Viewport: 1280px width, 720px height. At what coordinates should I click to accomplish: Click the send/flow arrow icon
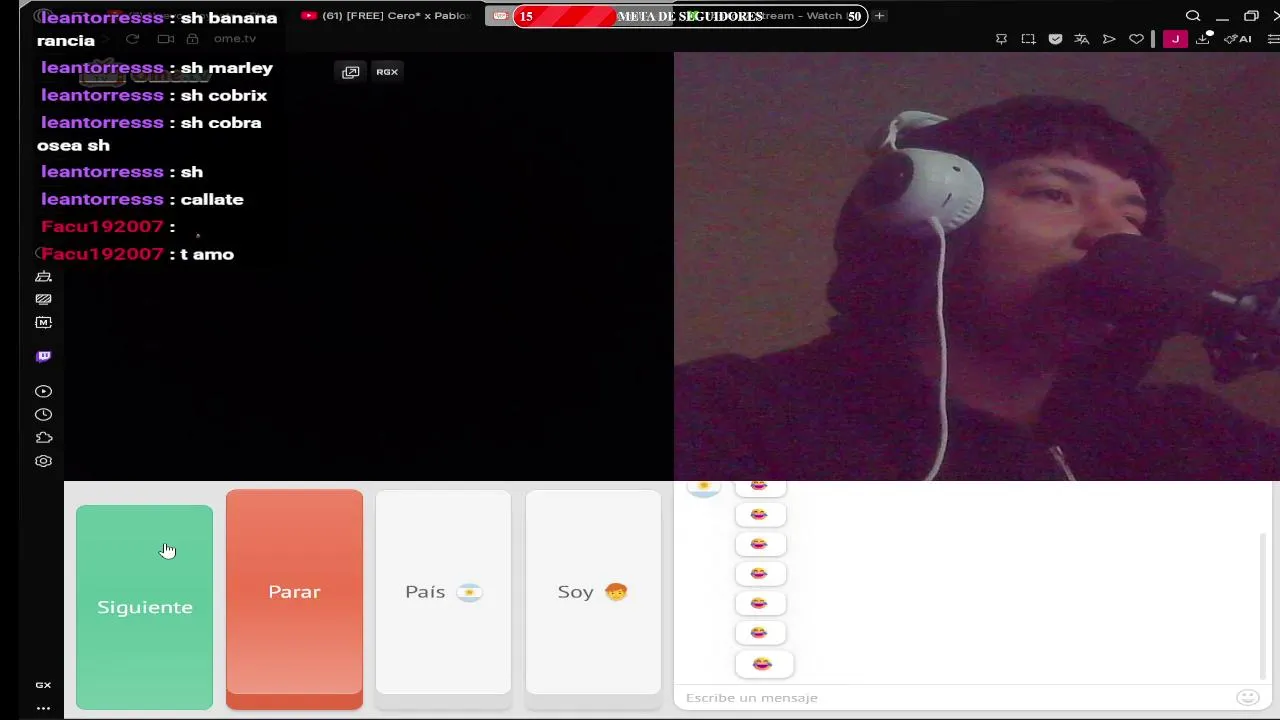(x=1109, y=39)
